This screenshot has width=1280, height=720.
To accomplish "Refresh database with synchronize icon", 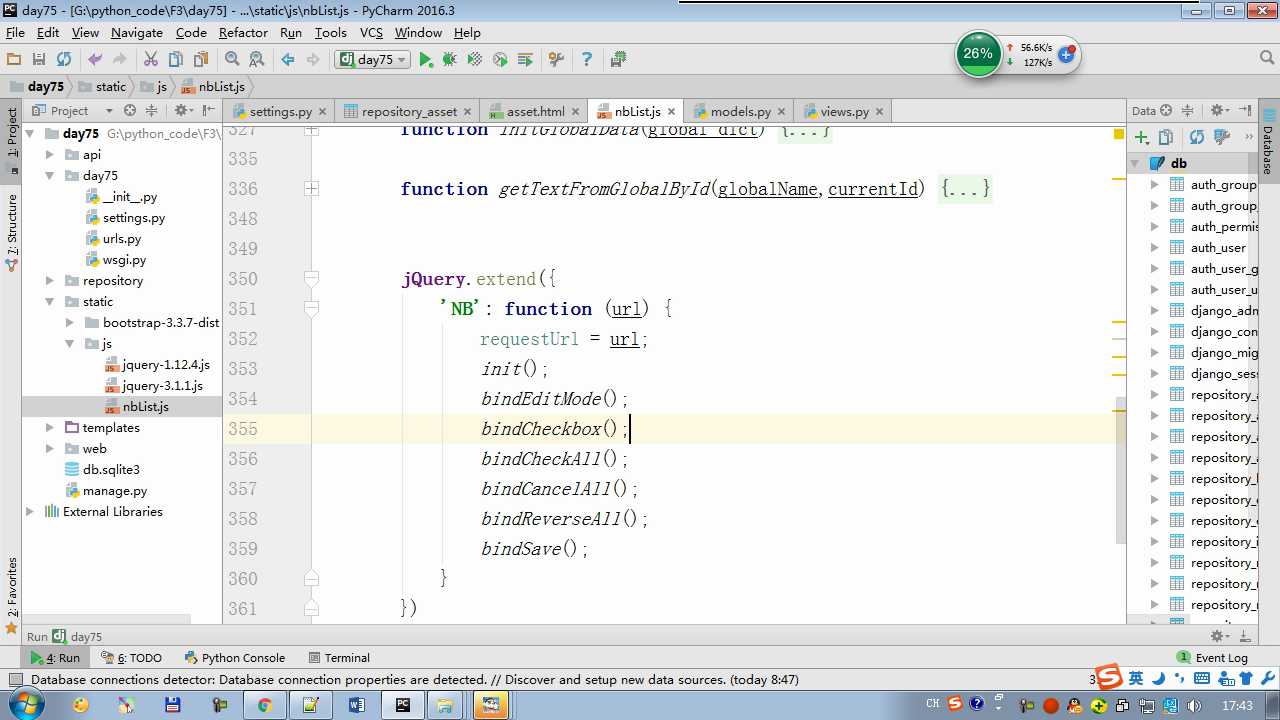I will pyautogui.click(x=1196, y=138).
